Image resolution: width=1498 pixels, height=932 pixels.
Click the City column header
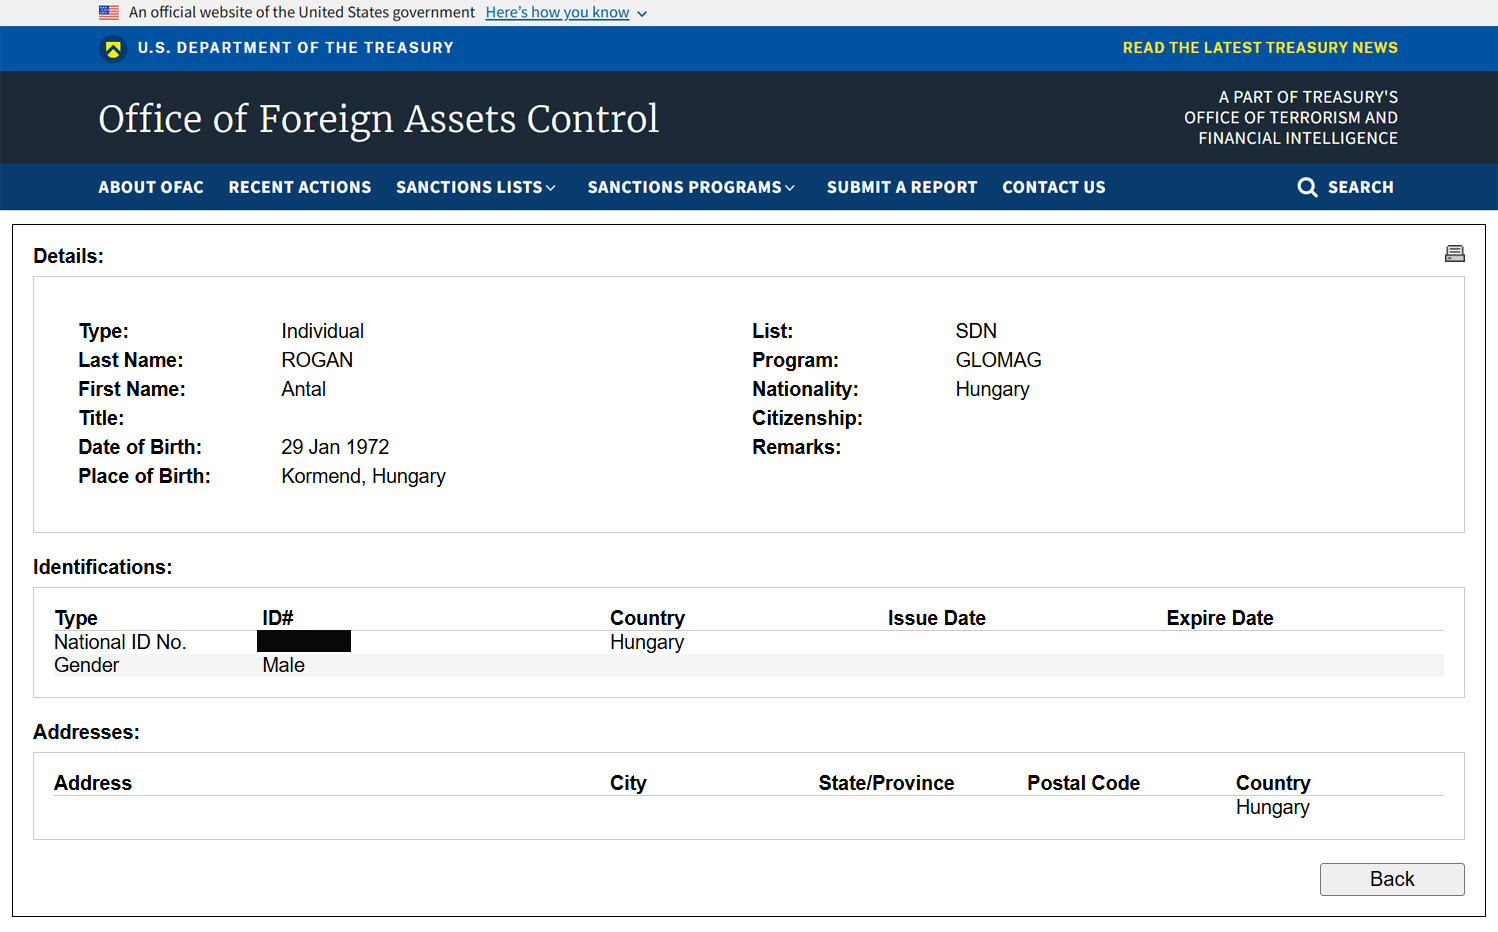628,783
